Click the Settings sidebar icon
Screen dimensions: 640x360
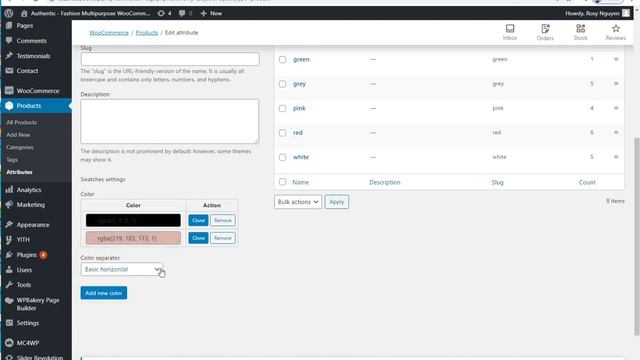(9, 323)
